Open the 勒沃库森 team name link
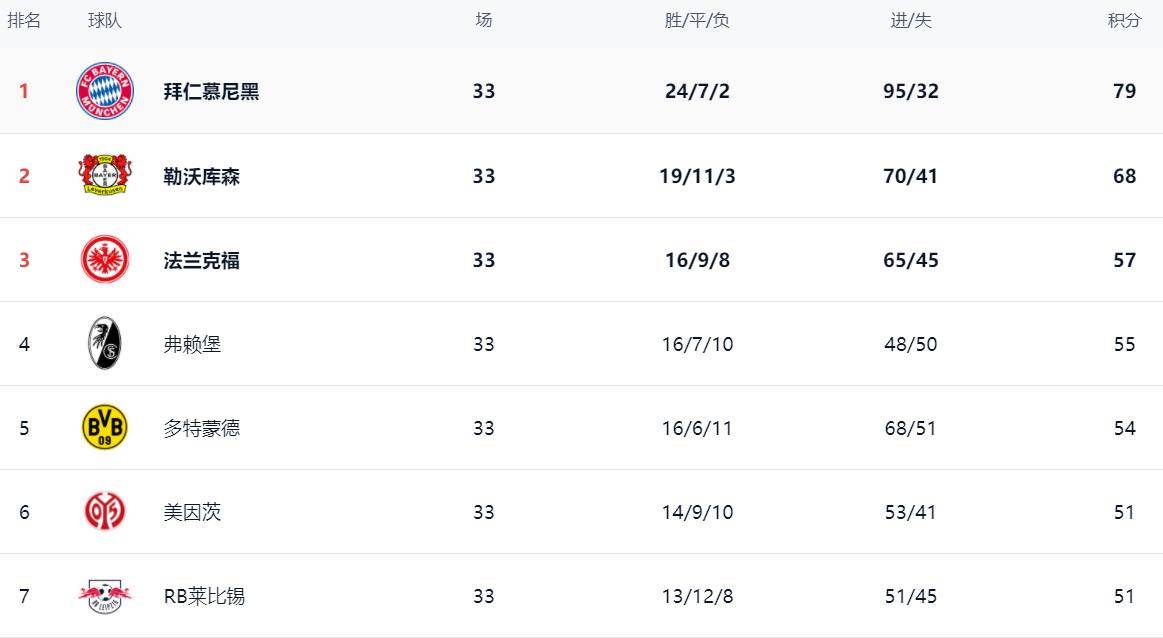The image size is (1163, 638). (x=201, y=176)
